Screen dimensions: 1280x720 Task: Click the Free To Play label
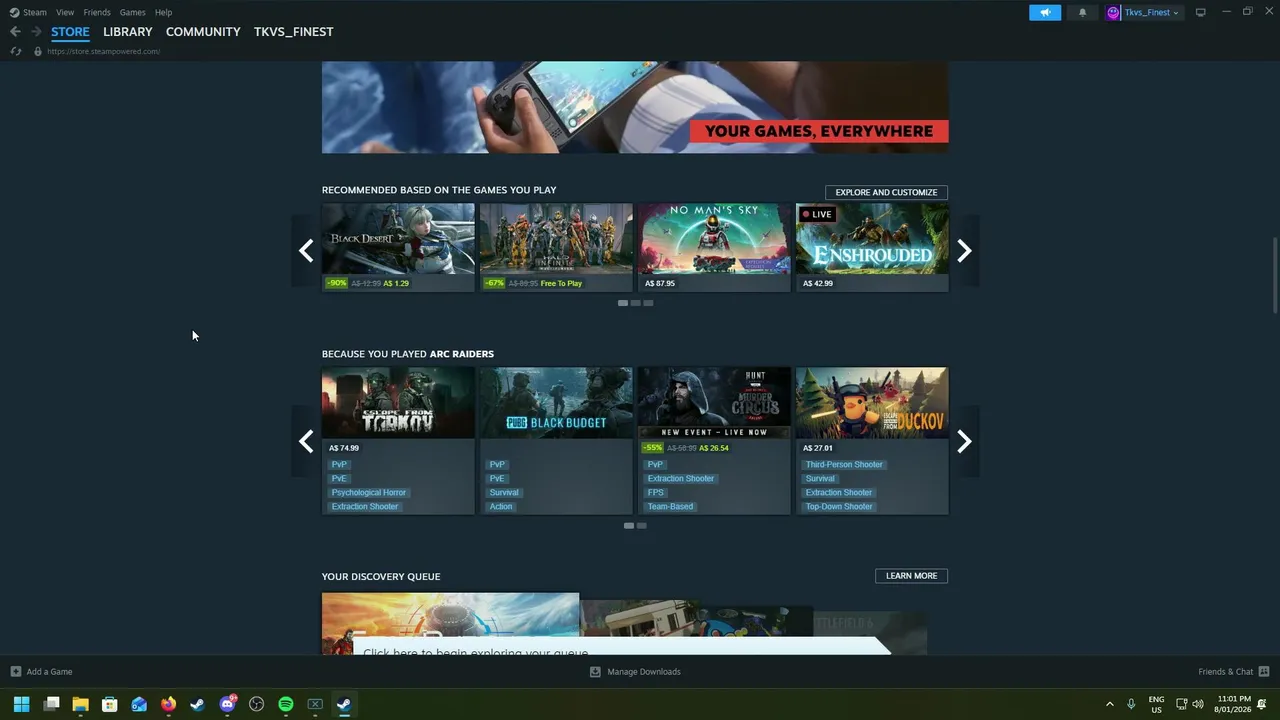click(x=561, y=283)
